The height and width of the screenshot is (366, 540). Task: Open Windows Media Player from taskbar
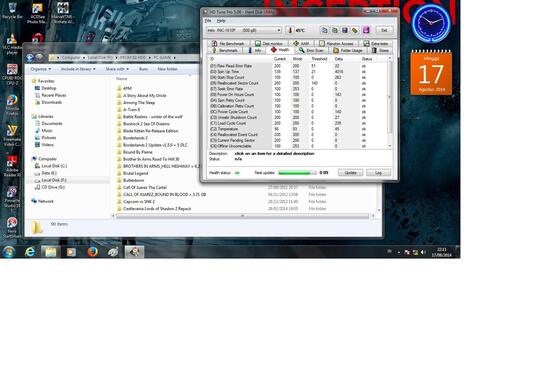click(71, 252)
